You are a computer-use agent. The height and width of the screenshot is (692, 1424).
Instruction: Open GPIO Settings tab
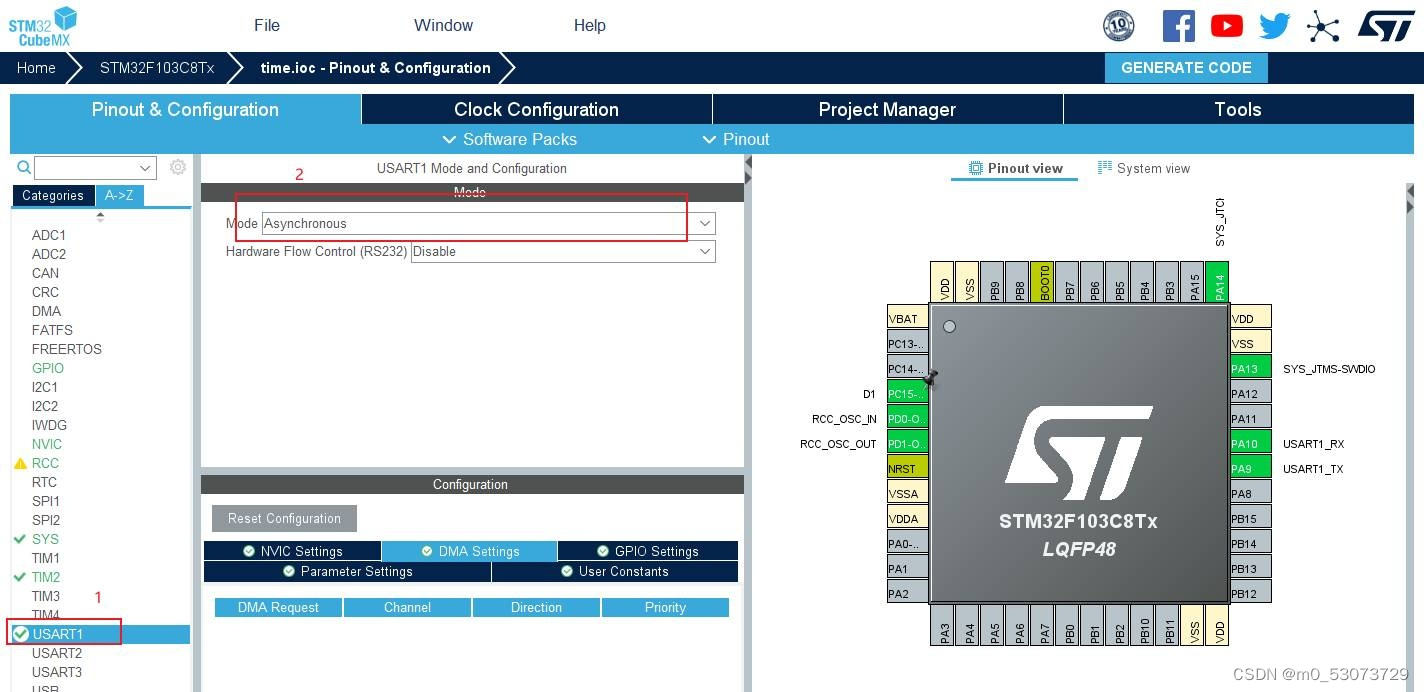[648, 551]
